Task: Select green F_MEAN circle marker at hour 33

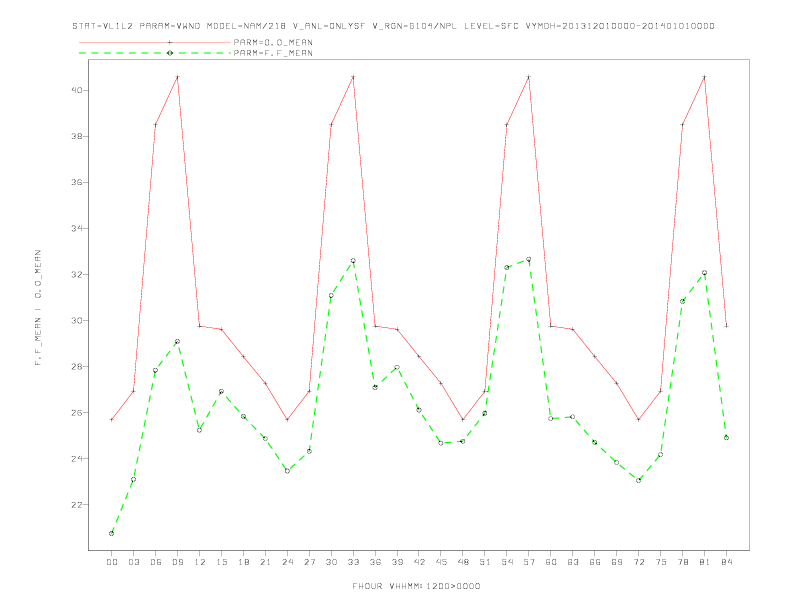Action: [353, 261]
